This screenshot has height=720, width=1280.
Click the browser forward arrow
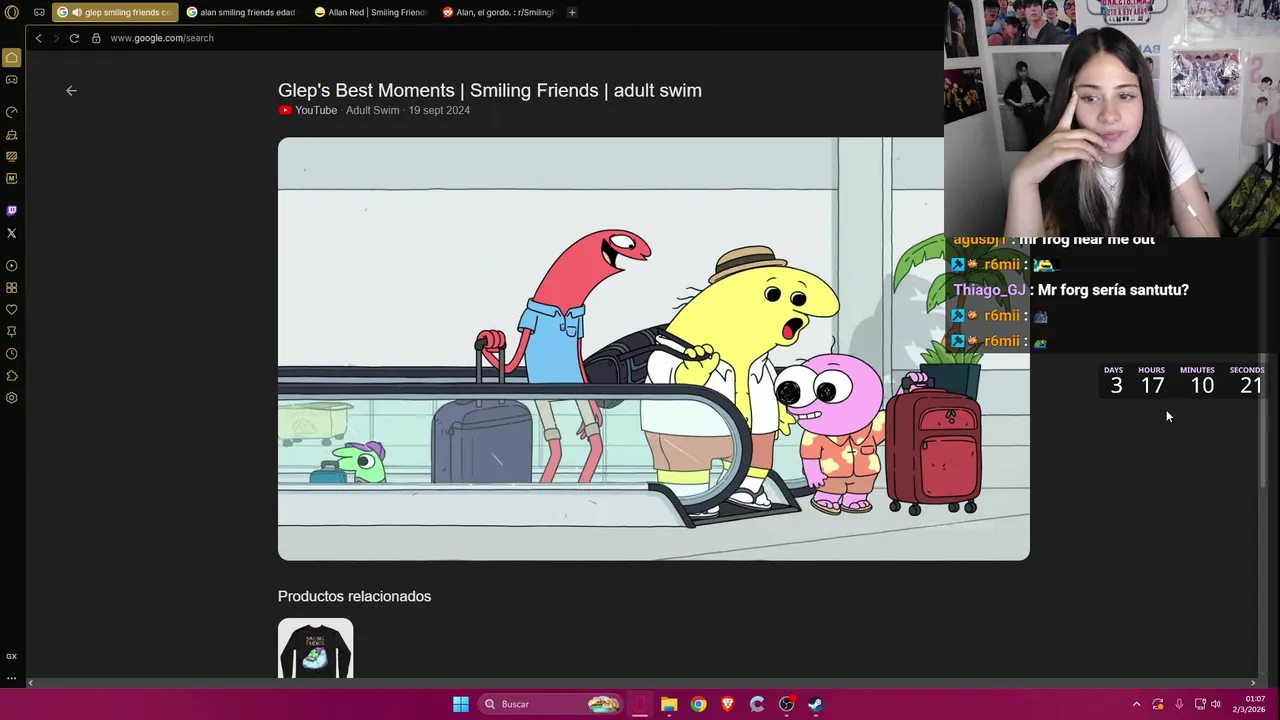[x=56, y=38]
